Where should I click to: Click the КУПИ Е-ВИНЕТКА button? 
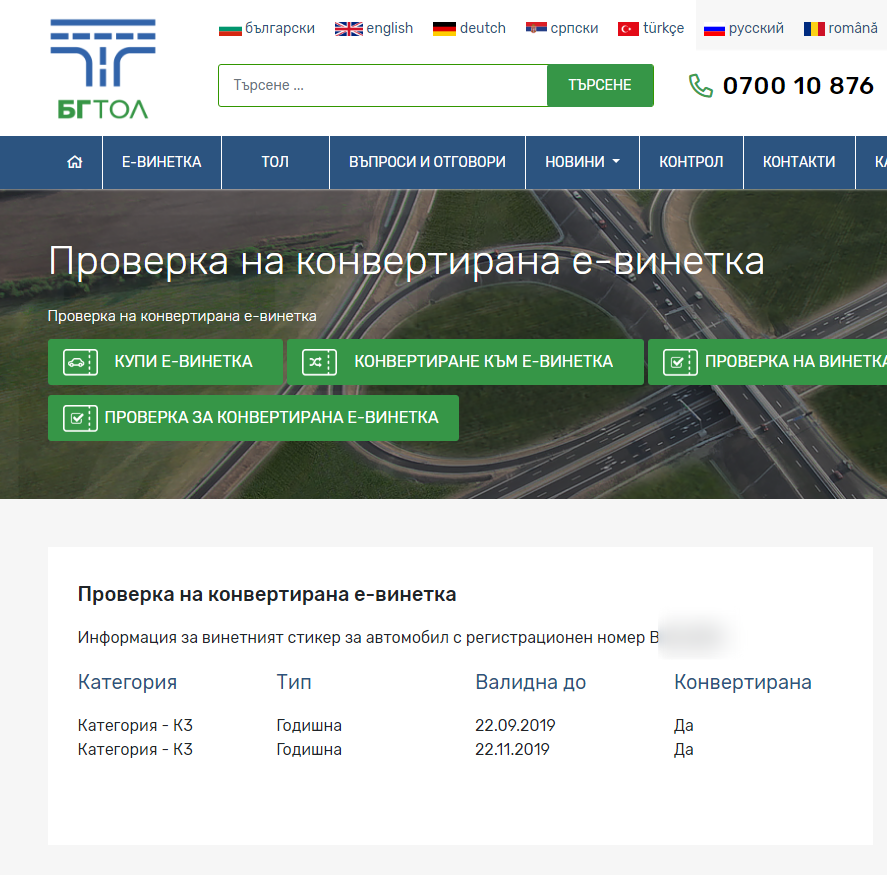click(165, 362)
